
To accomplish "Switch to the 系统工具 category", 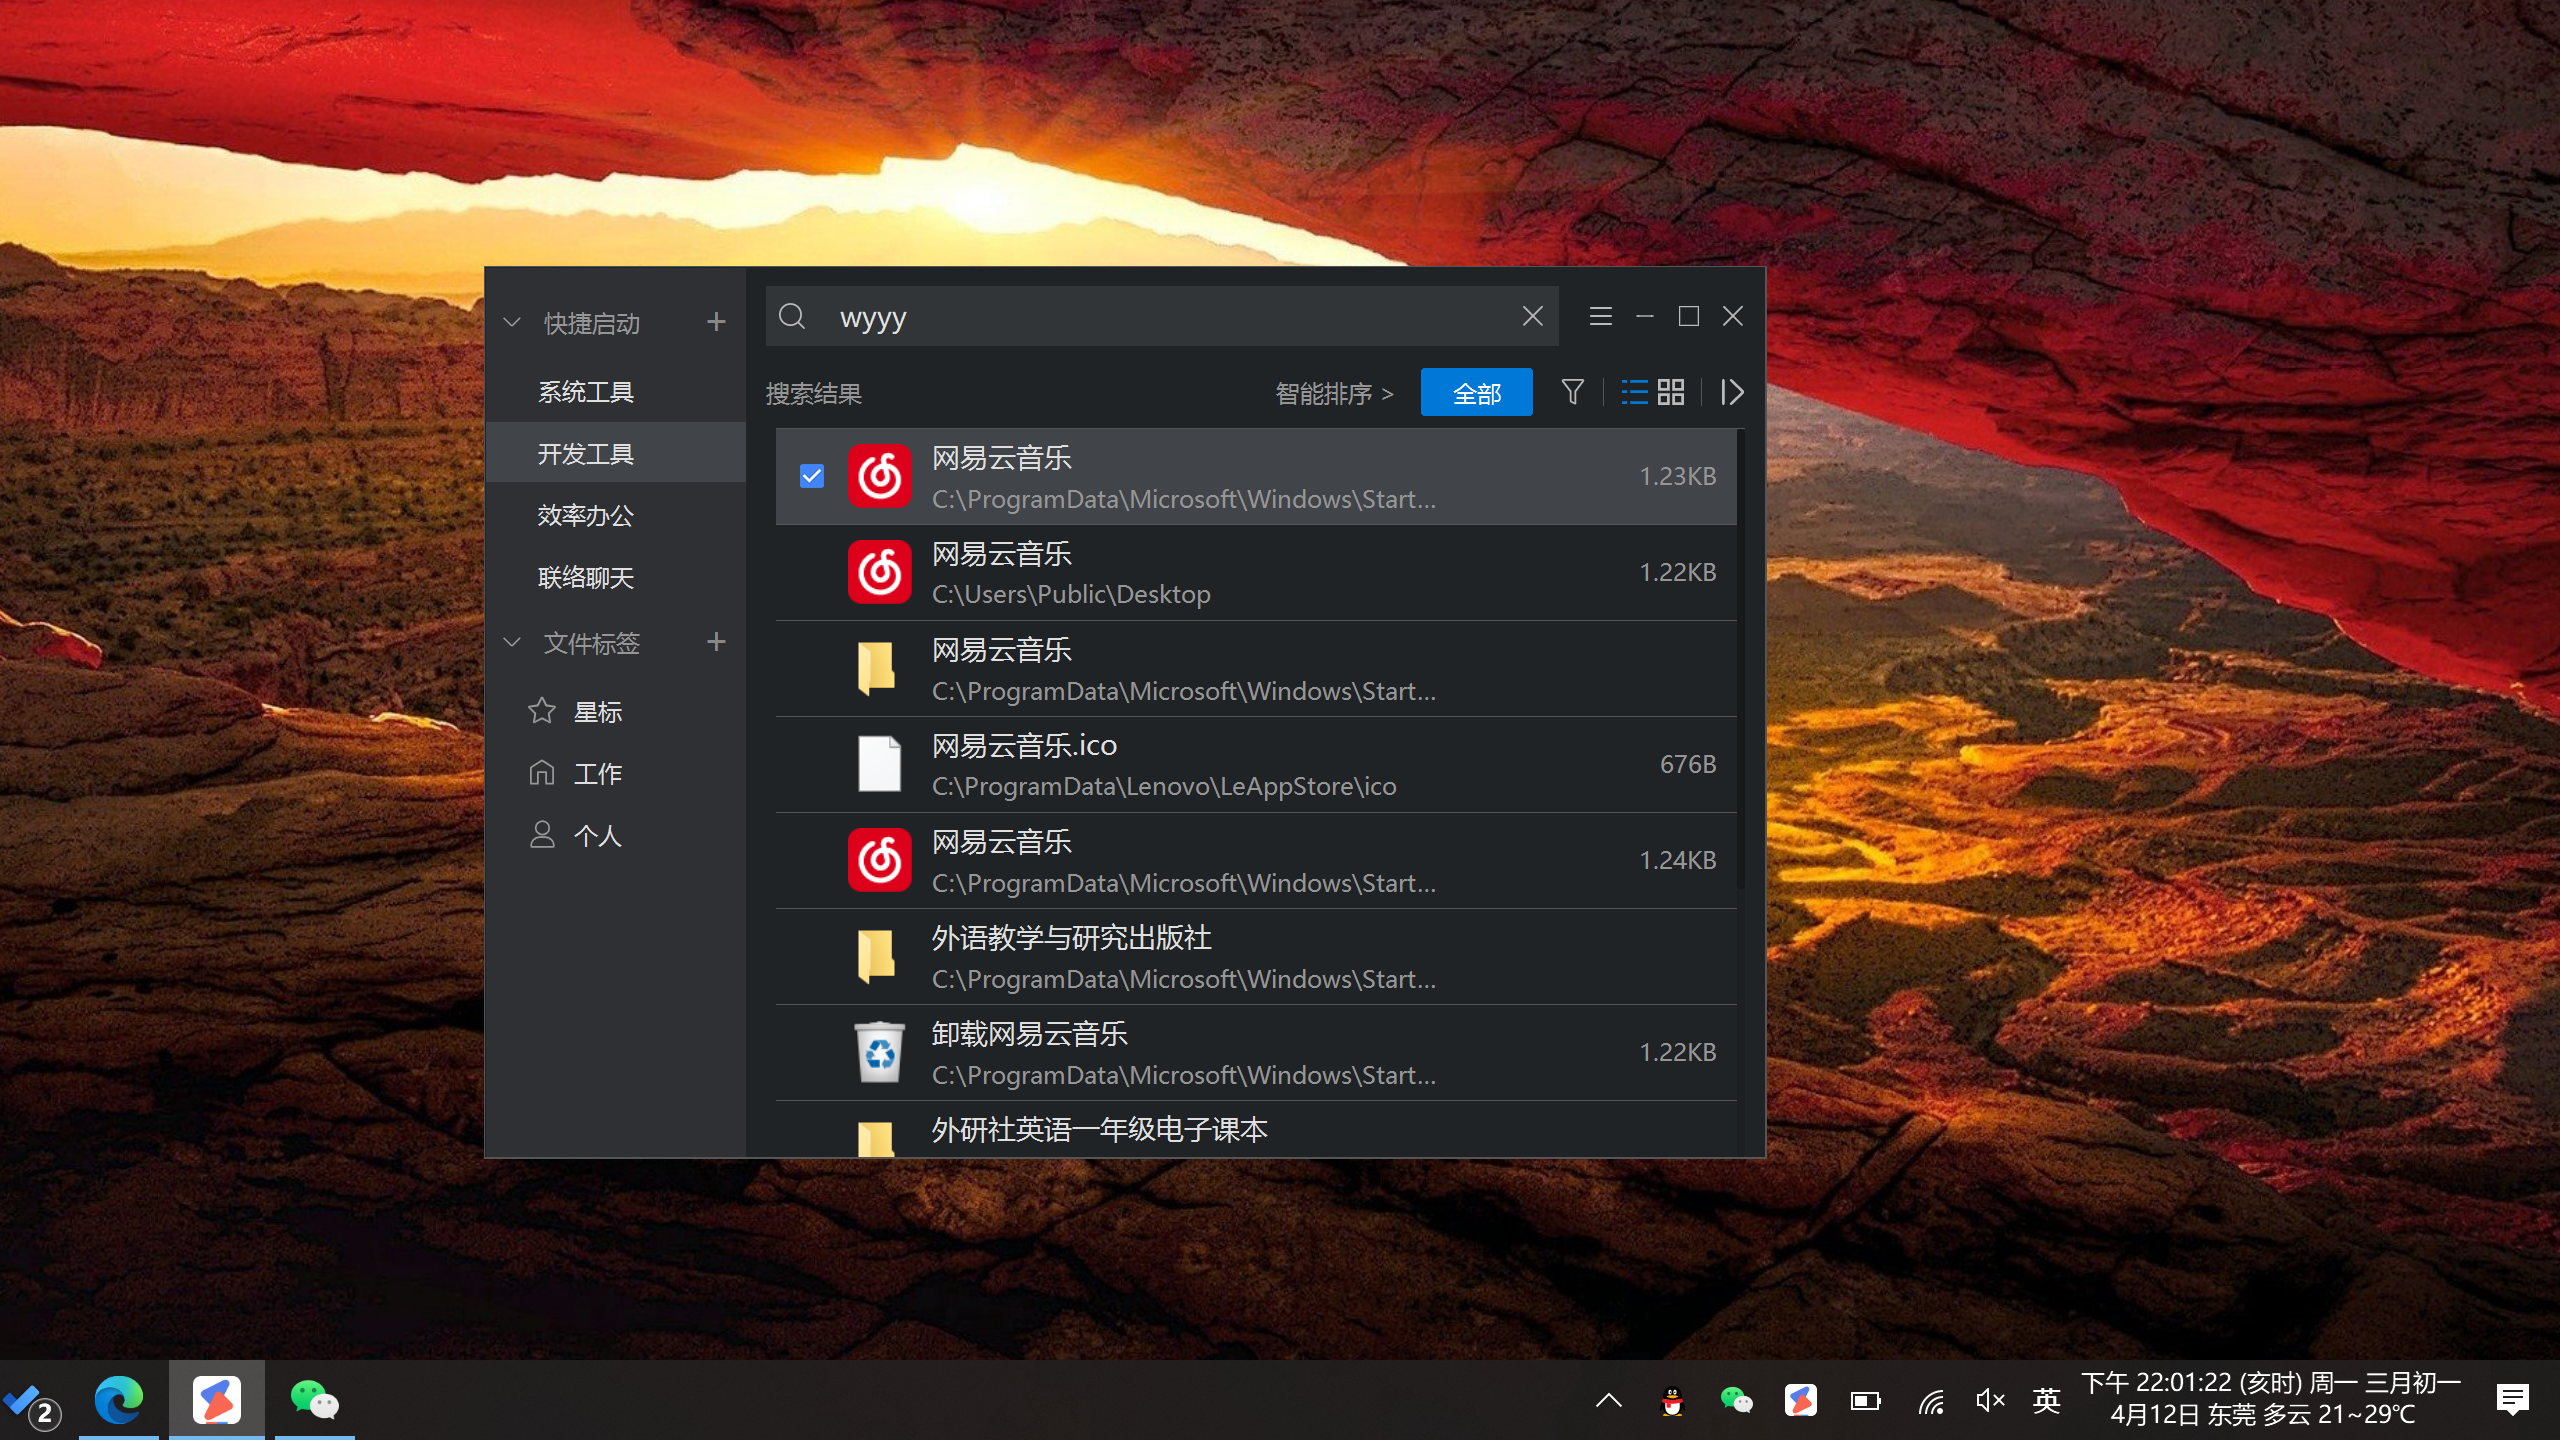I will tap(586, 391).
